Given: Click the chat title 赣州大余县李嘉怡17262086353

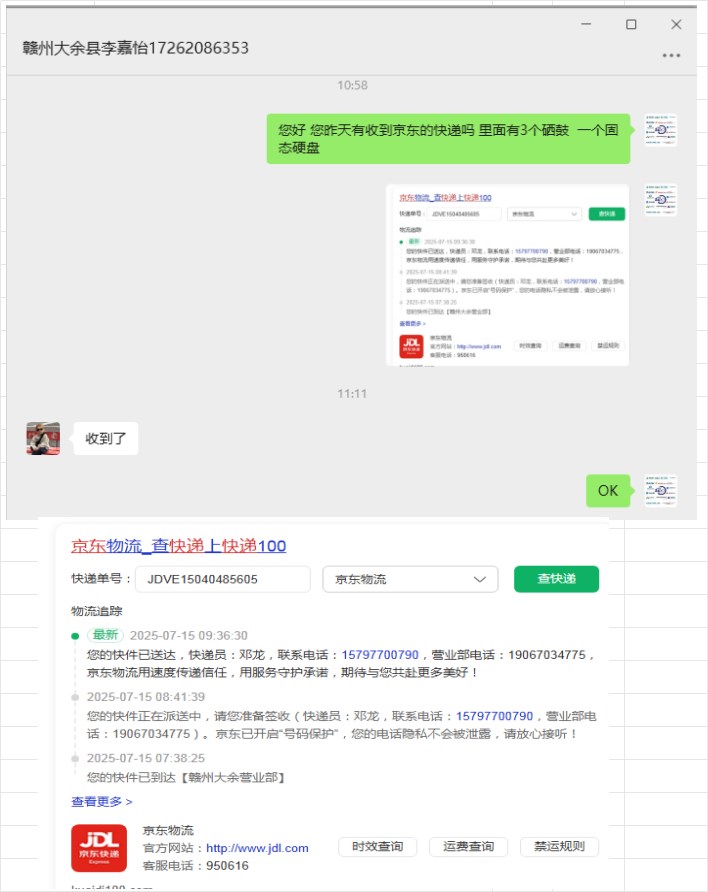Looking at the screenshot, I should [x=135, y=48].
